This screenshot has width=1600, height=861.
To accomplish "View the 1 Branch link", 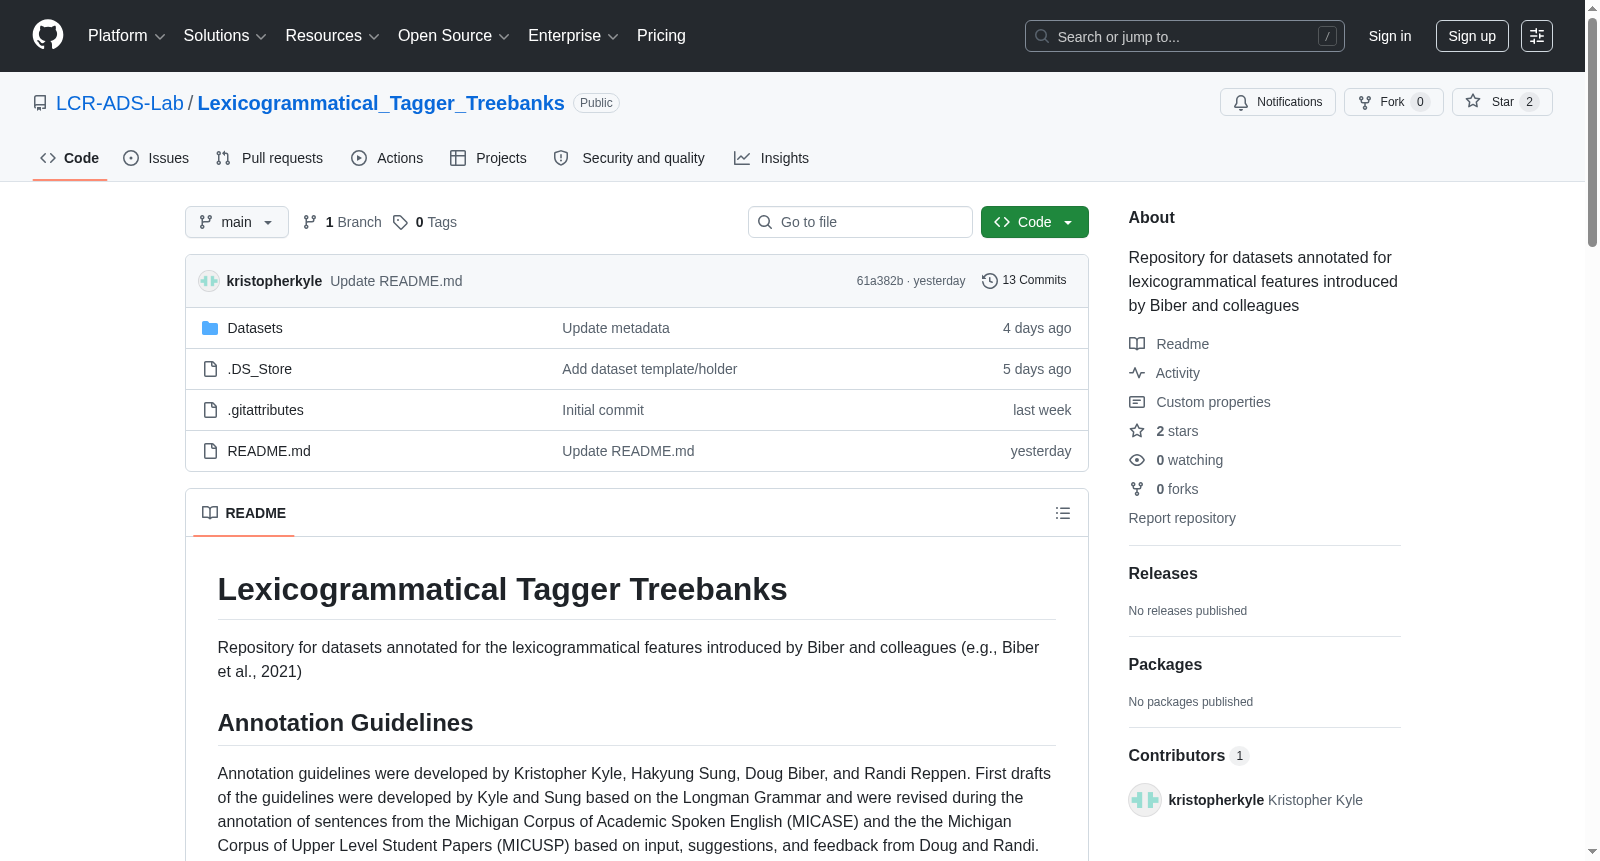I will pyautogui.click(x=343, y=222).
